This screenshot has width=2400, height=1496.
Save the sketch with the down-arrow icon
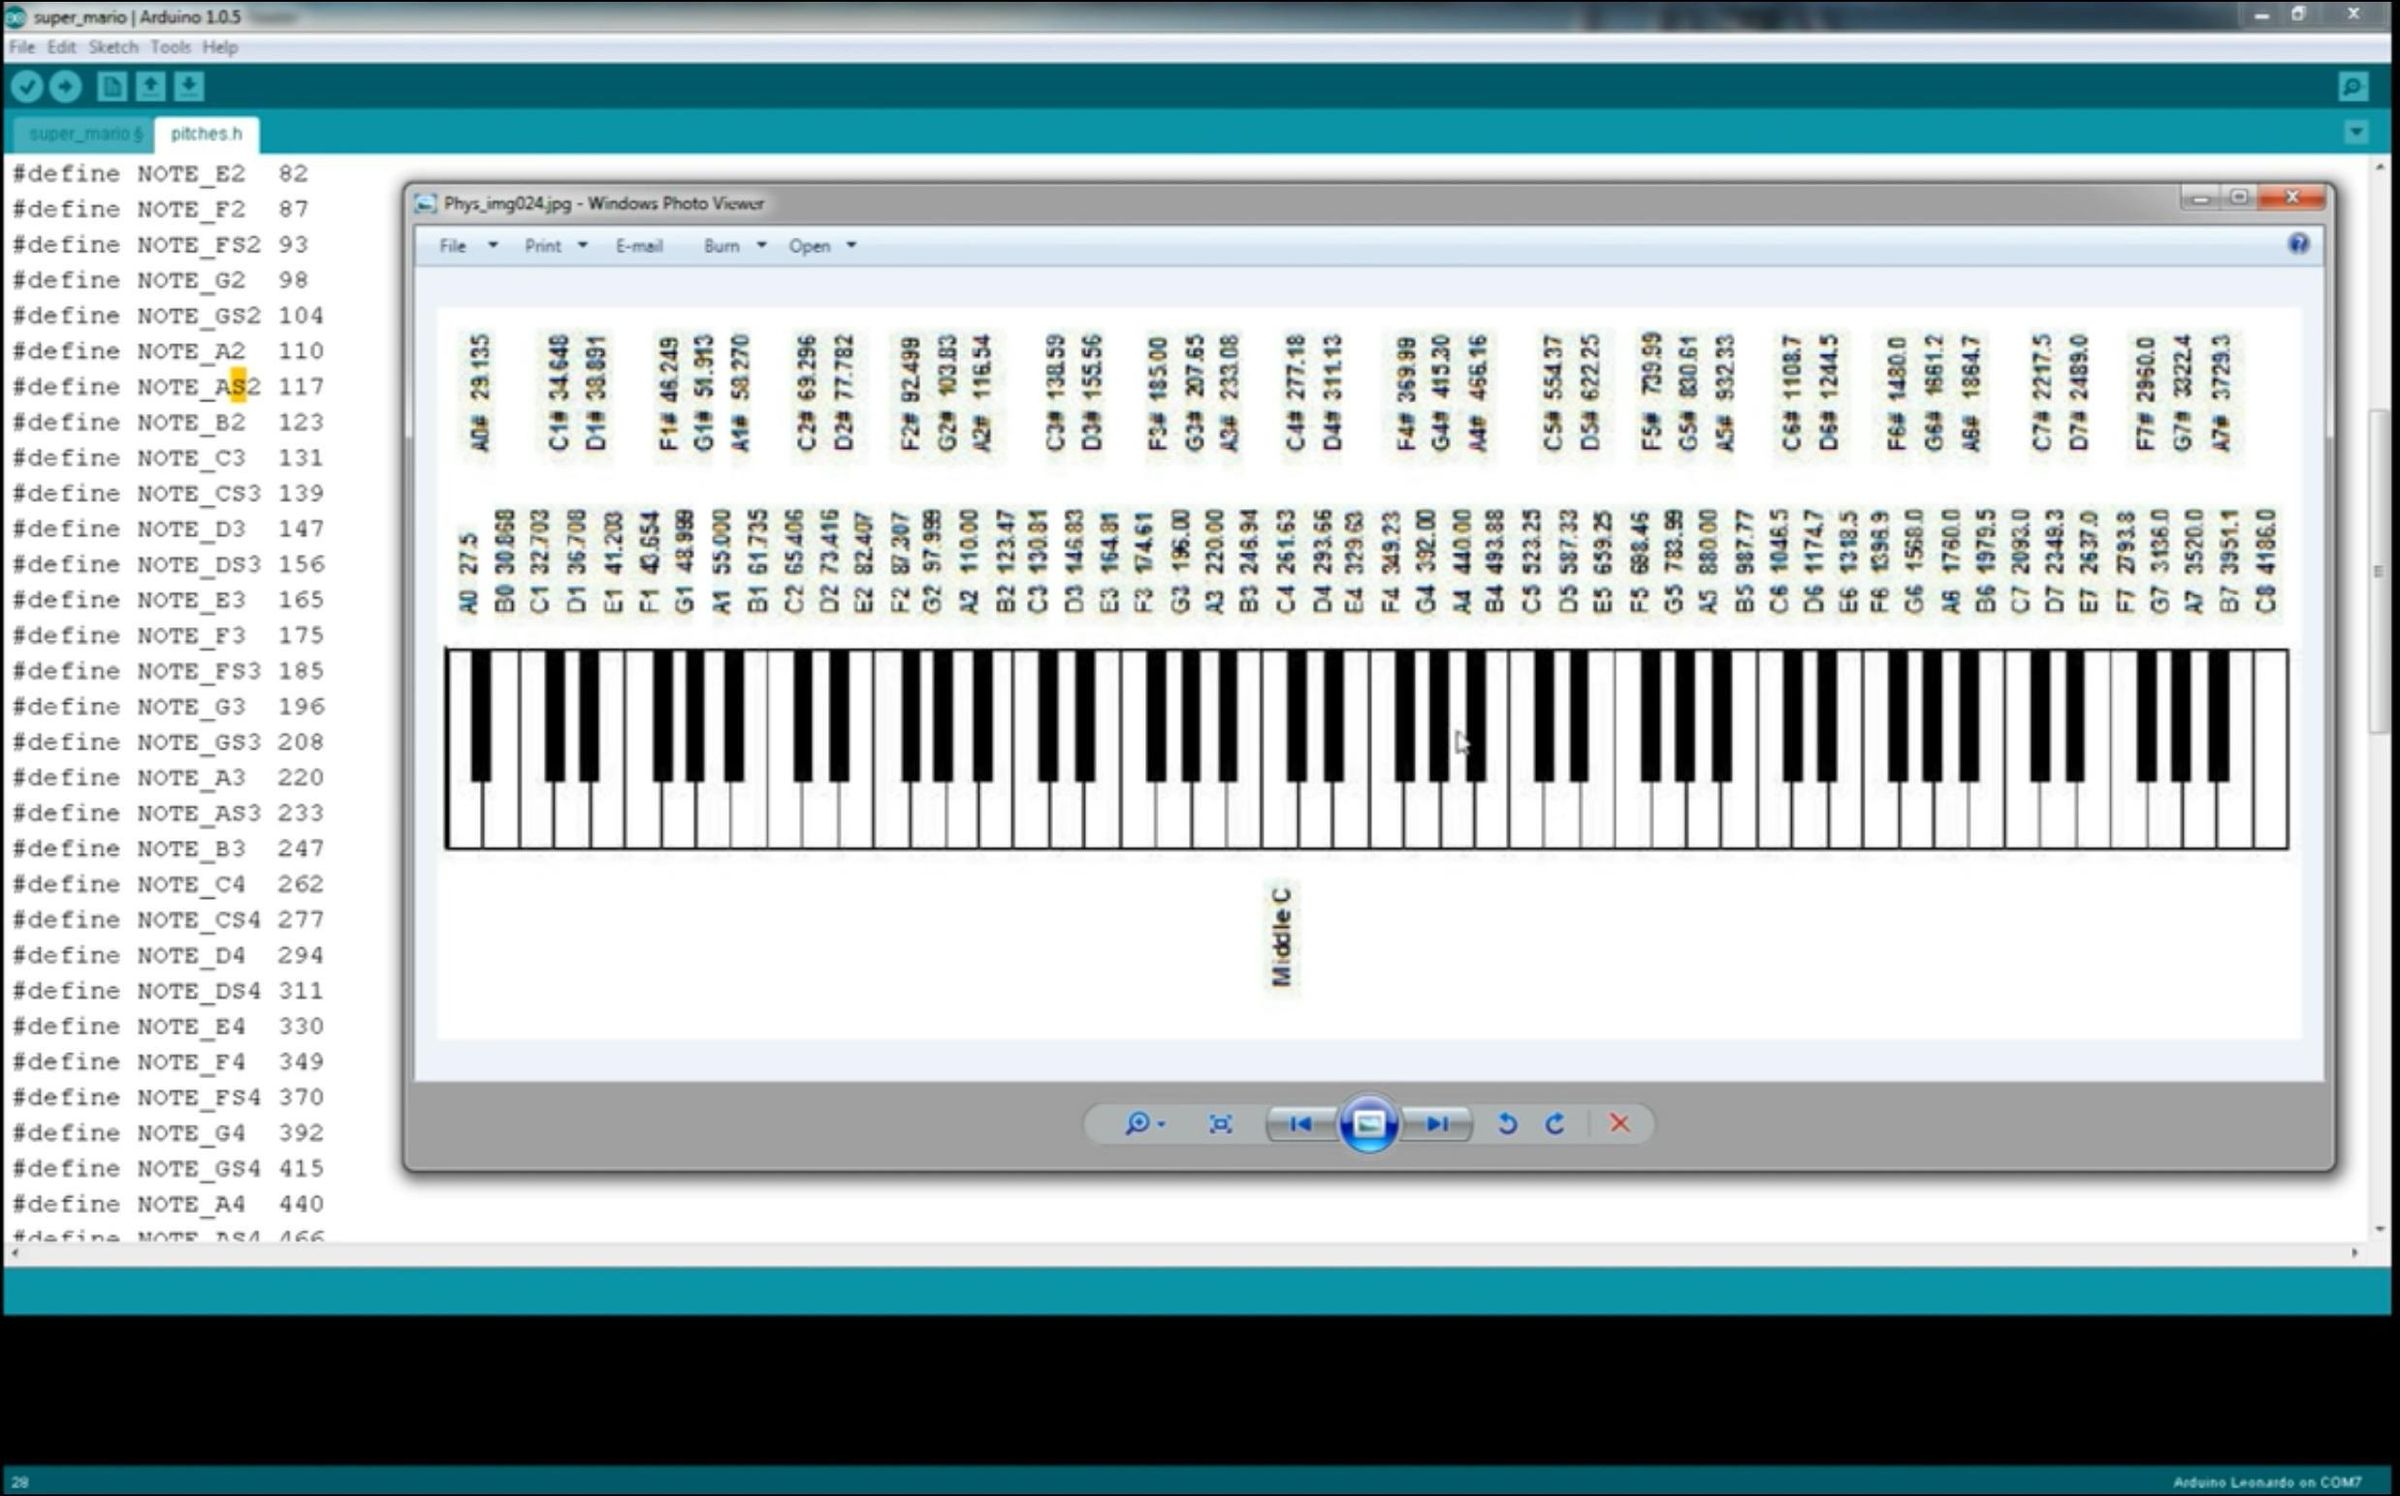pyautogui.click(x=190, y=87)
